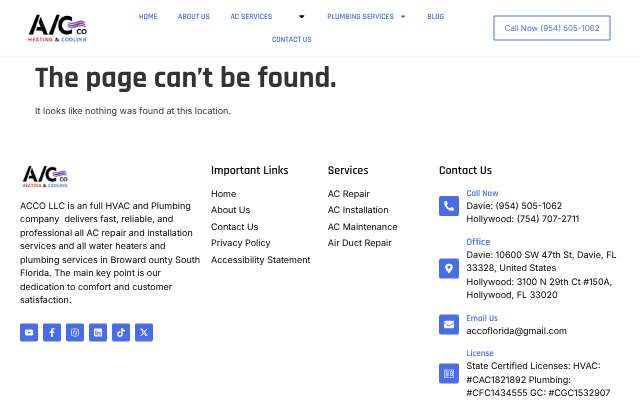Image resolution: width=640 pixels, height=400 pixels.
Task: Open the Air Duct Repair service link
Action: [x=360, y=243]
